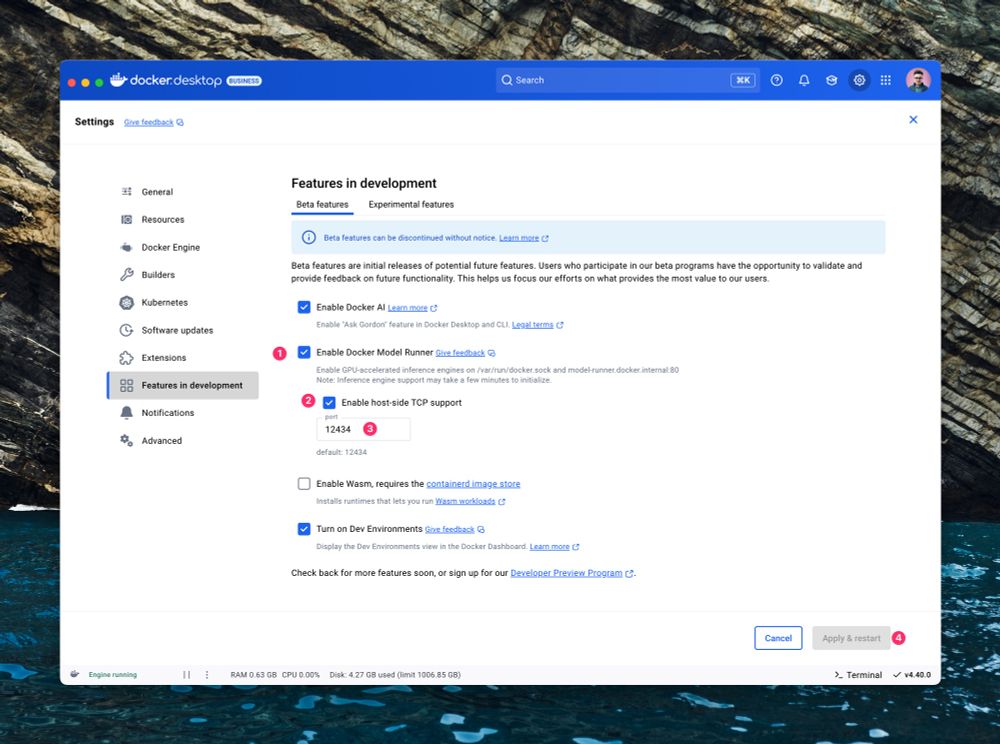The image size is (1000, 744).
Task: Click the version v4.40.0 indicator
Action: point(912,675)
